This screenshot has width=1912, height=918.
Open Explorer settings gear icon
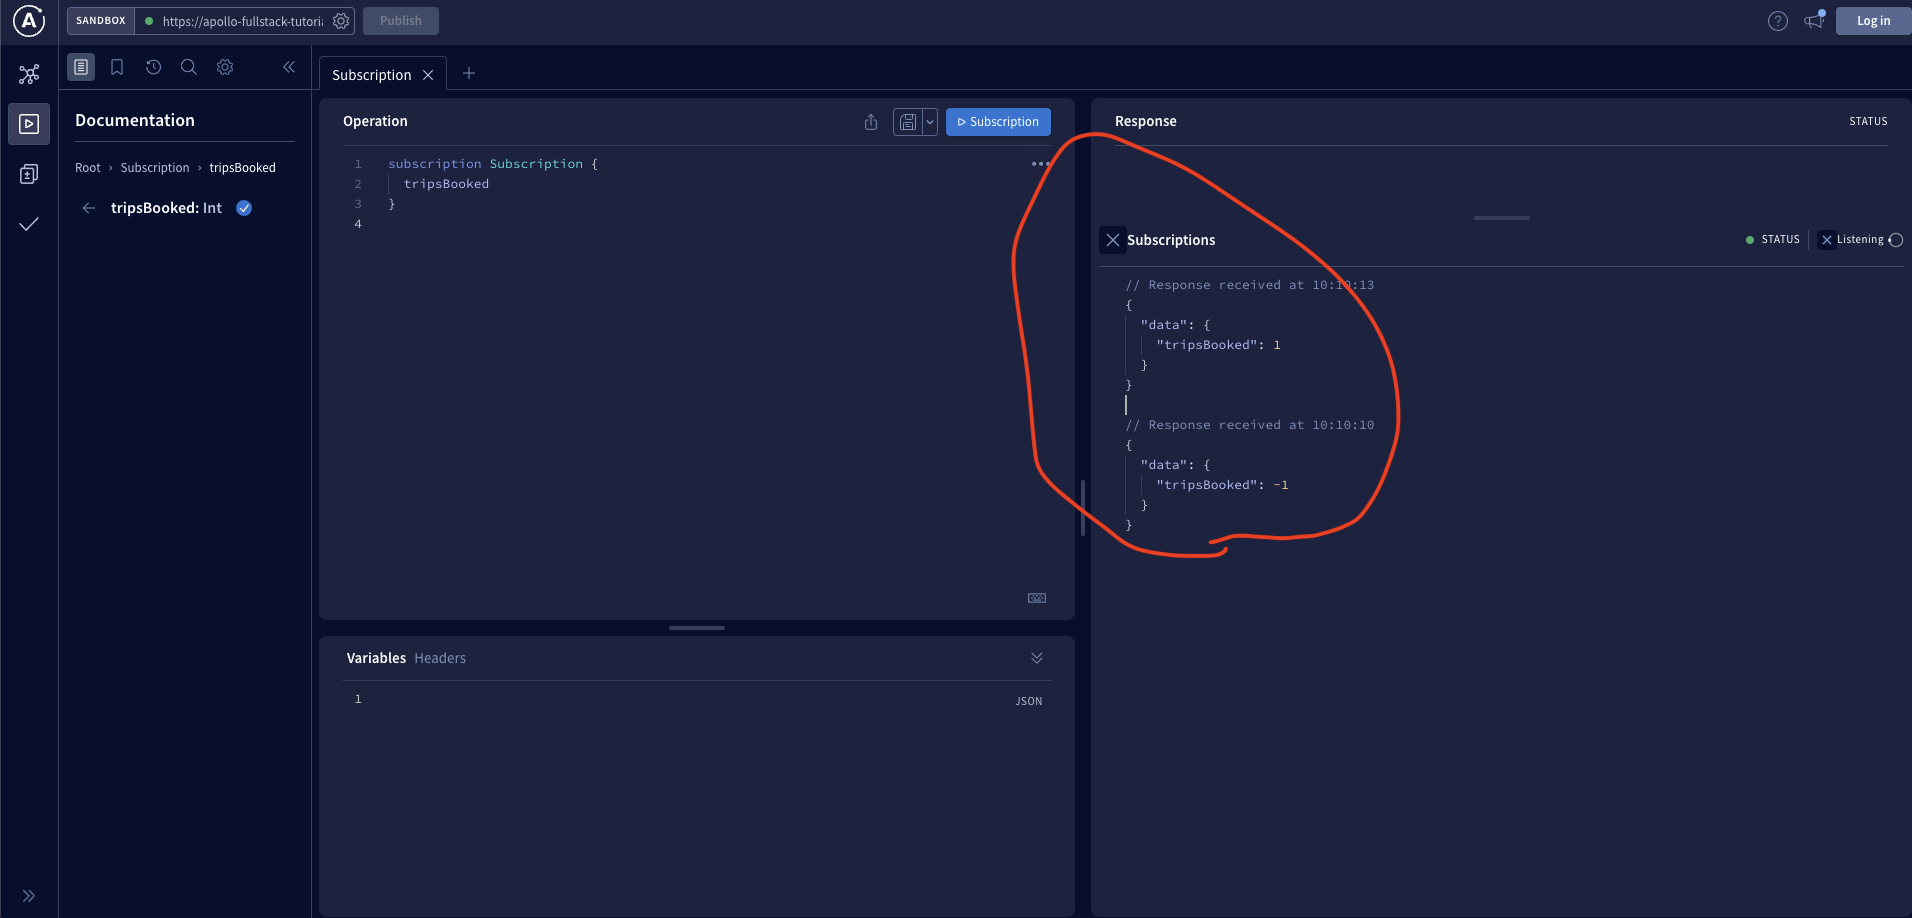click(x=225, y=67)
